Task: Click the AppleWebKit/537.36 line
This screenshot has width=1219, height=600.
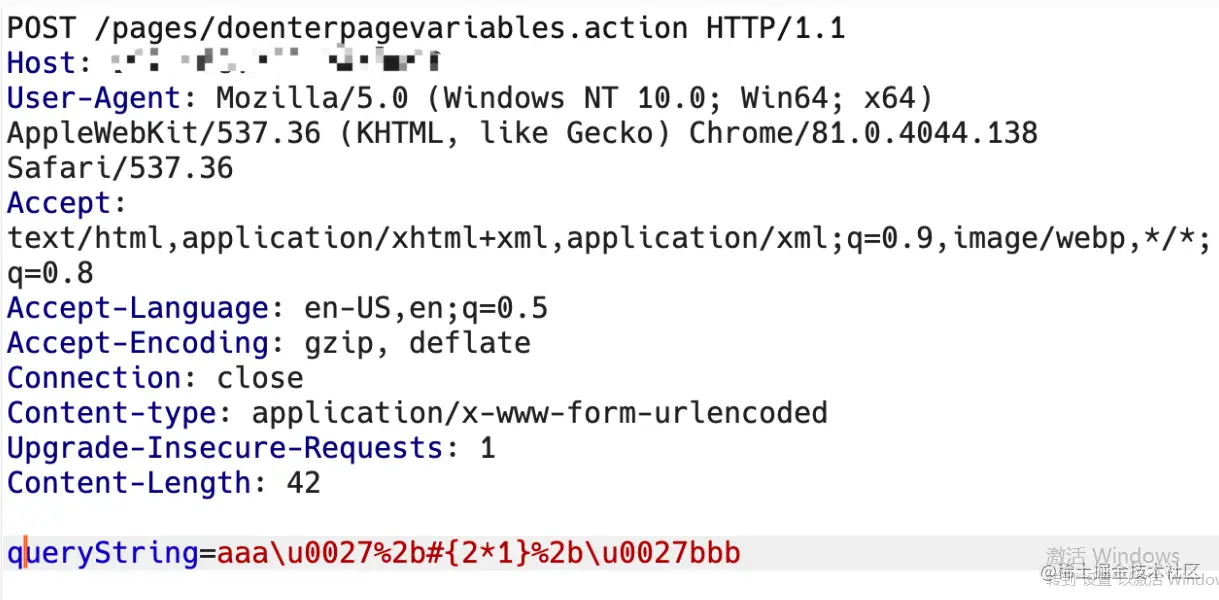Action: point(522,133)
